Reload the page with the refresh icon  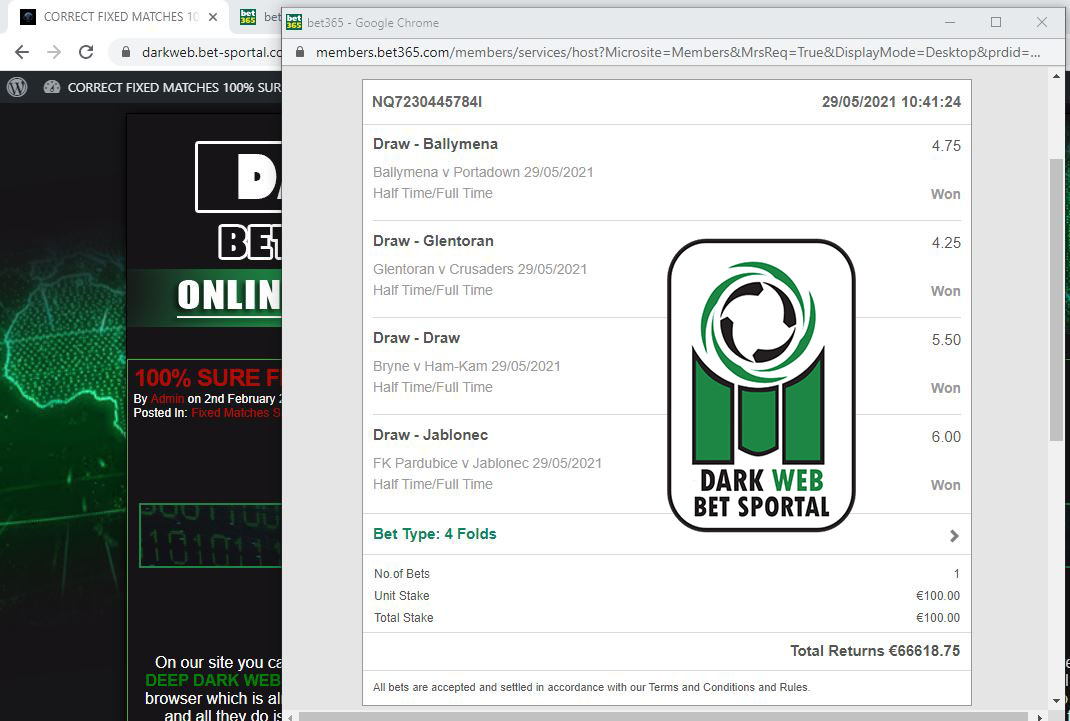click(x=86, y=53)
